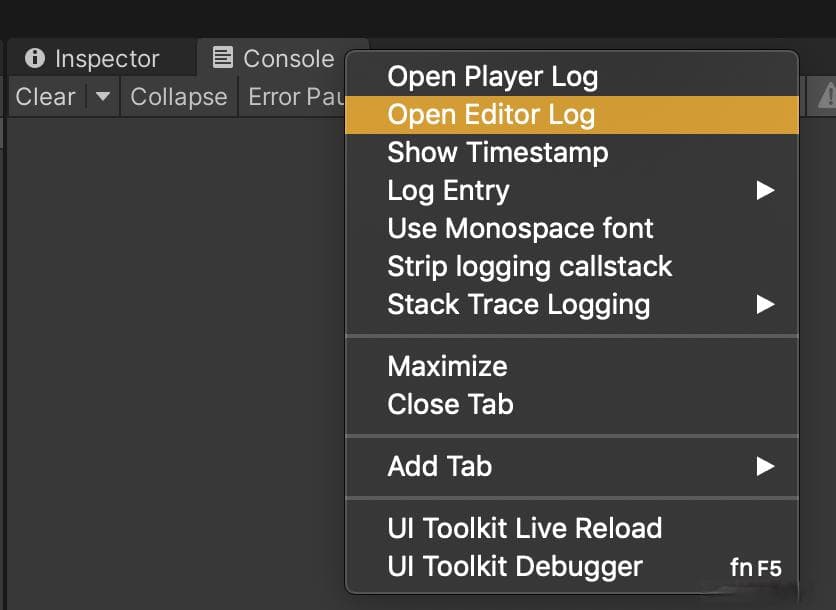The image size is (836, 610).
Task: Click the warning icon at toolbar right edge
Action: click(827, 96)
